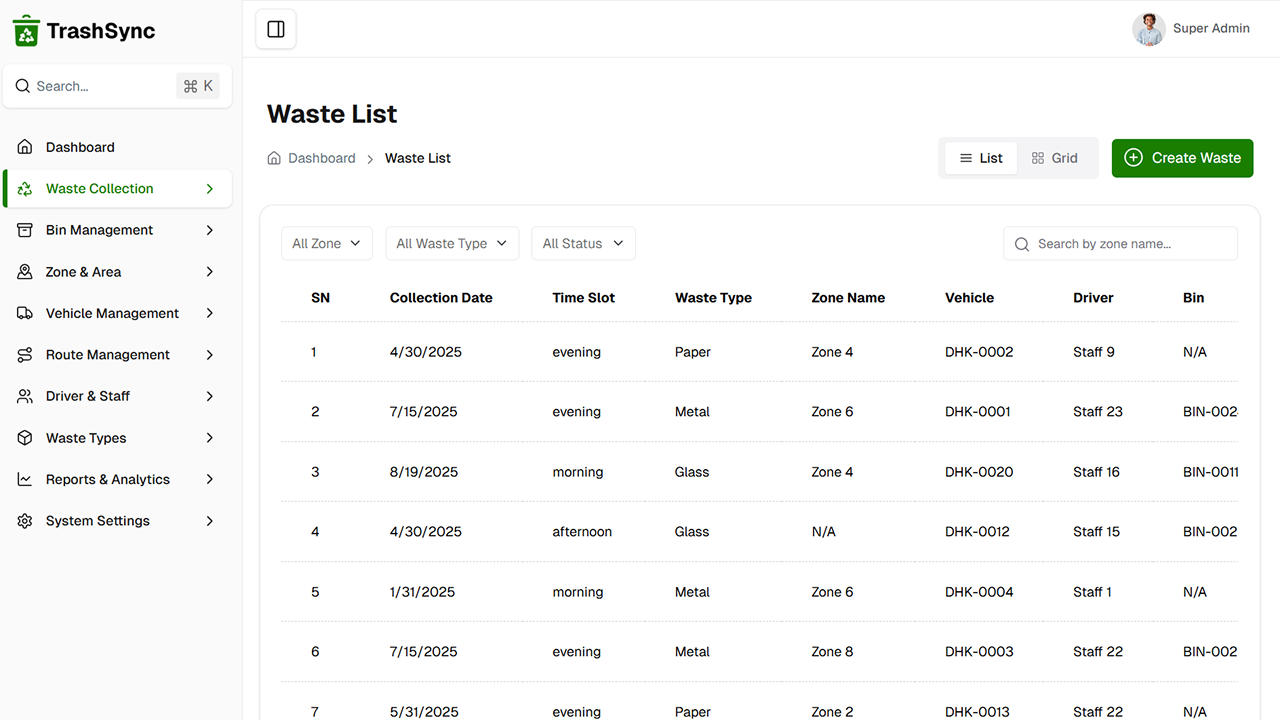Click the TrashSync recycle bin logo
This screenshot has height=720, width=1280.
pos(24,30)
